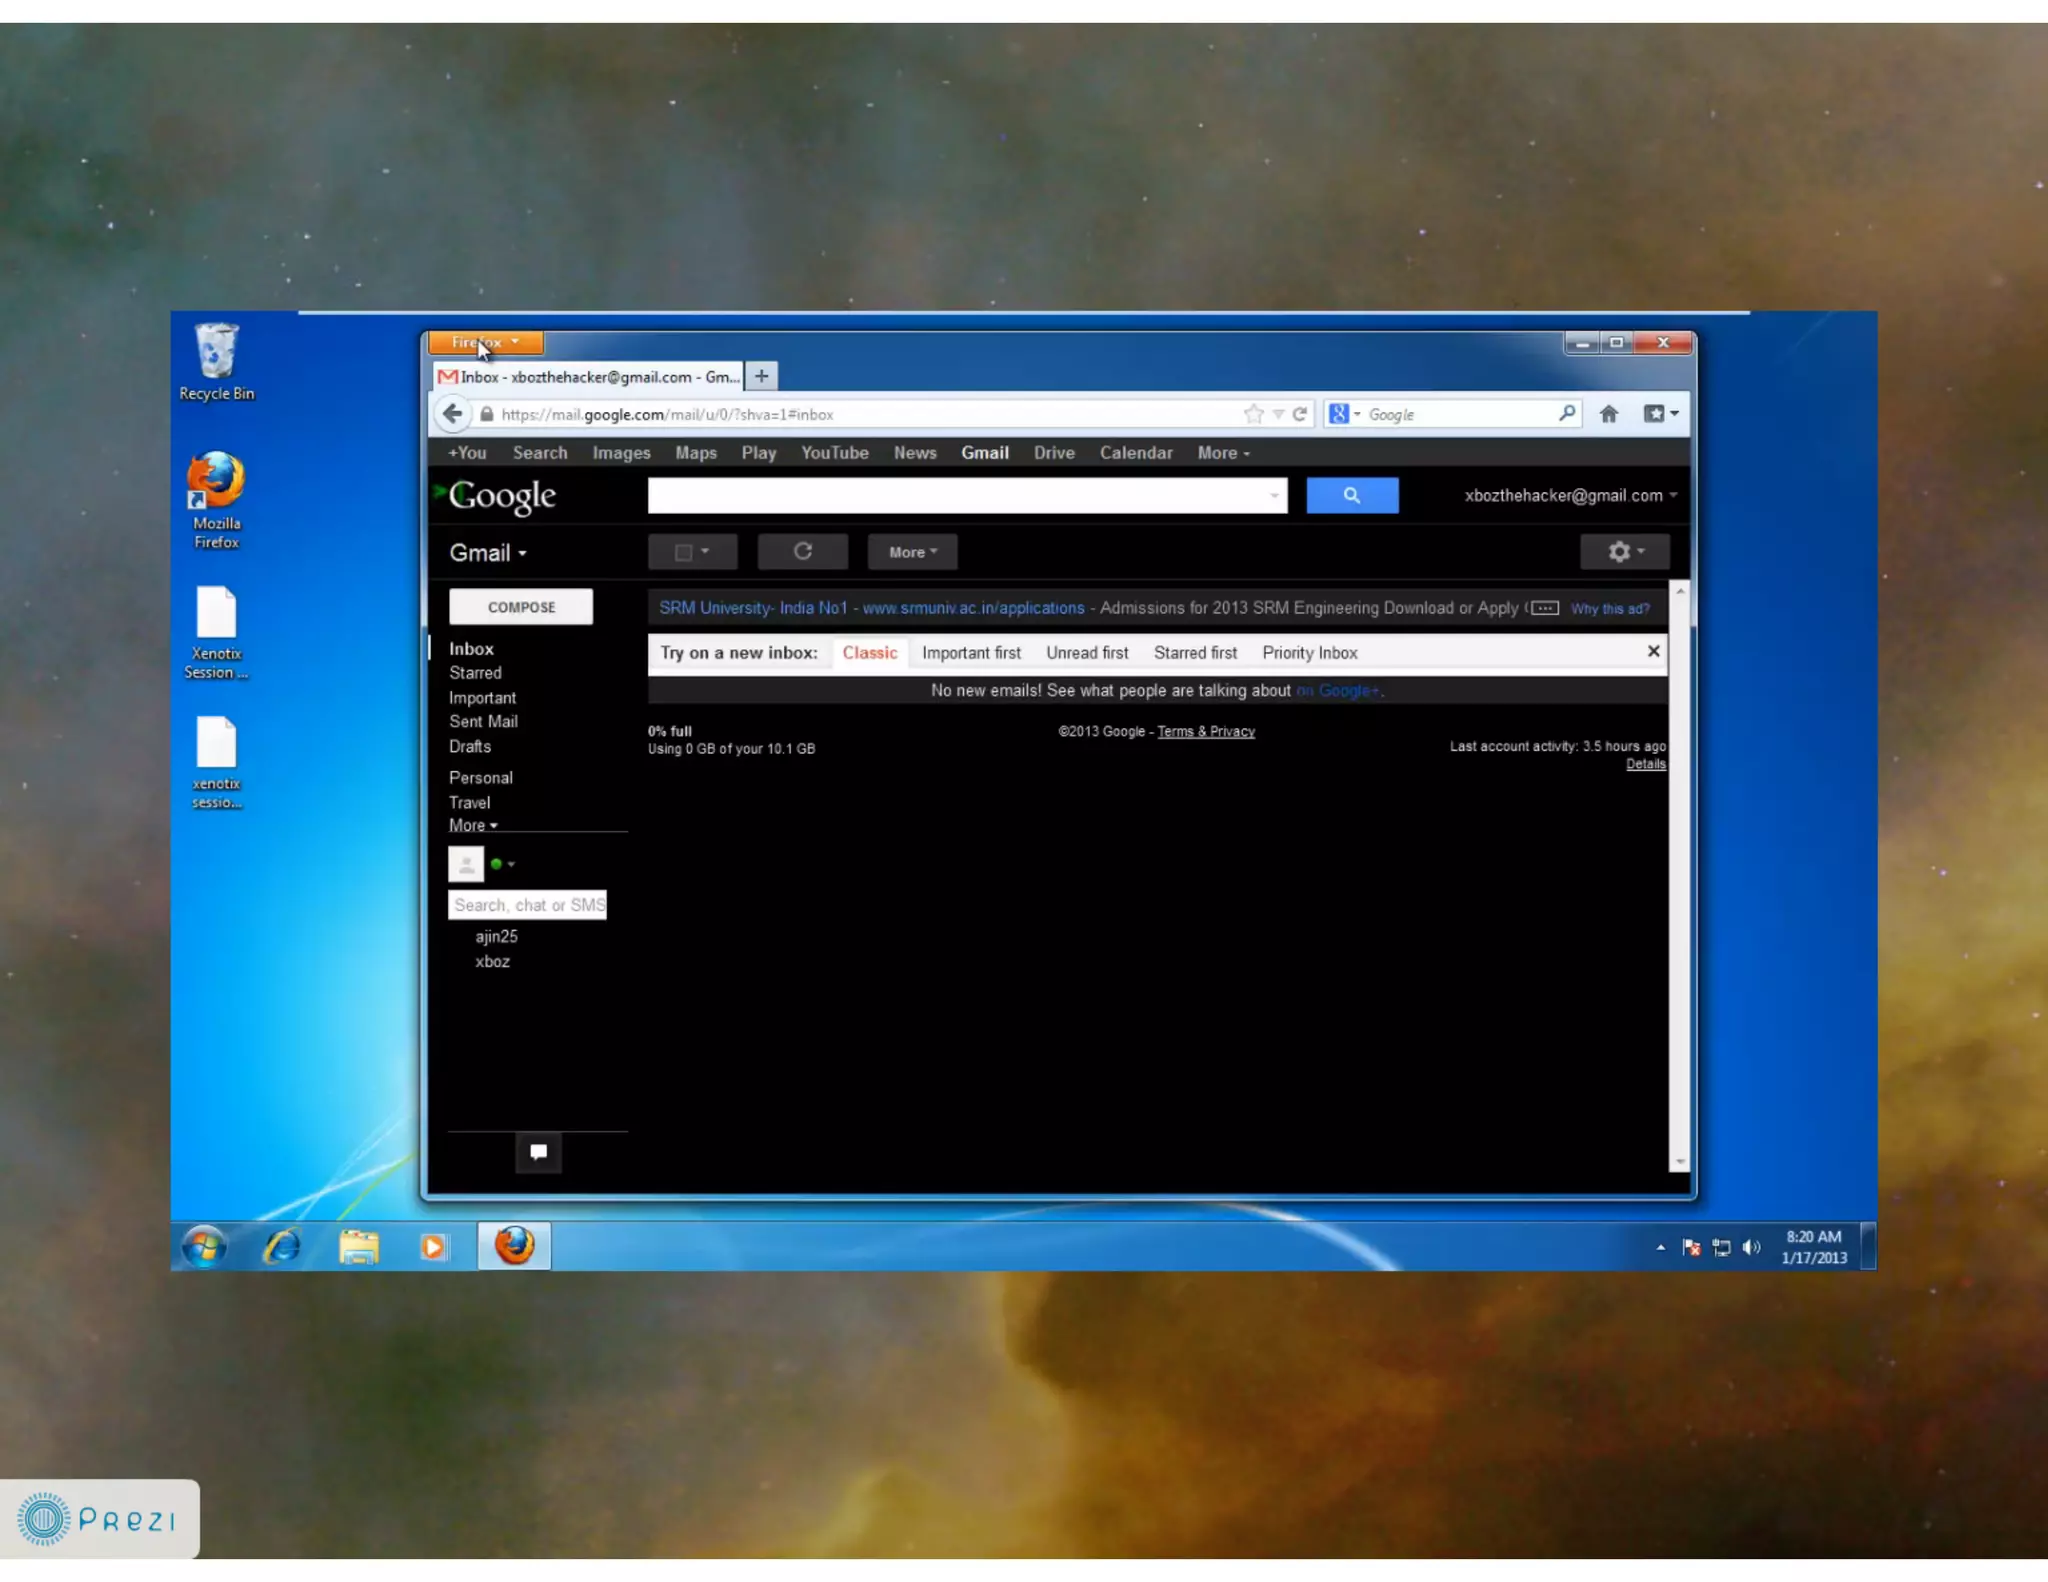Viewport: 2048px width, 1582px height.
Task: Open the xbozthehacker account dropdown
Action: [1570, 495]
